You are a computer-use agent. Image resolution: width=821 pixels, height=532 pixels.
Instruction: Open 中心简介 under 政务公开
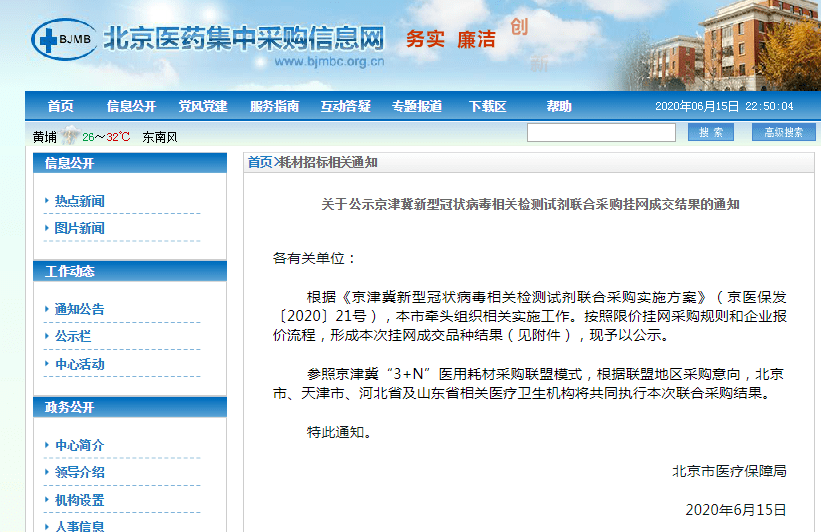coord(79,445)
